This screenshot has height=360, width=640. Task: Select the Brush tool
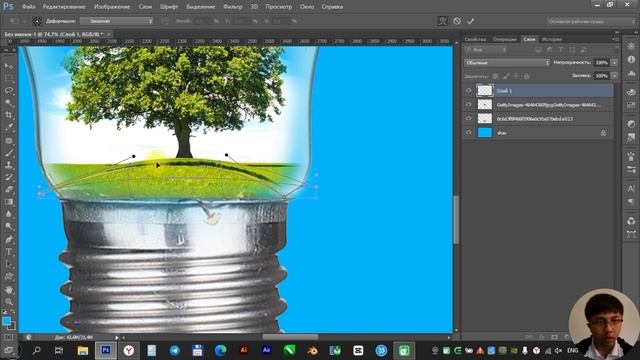pos(9,153)
